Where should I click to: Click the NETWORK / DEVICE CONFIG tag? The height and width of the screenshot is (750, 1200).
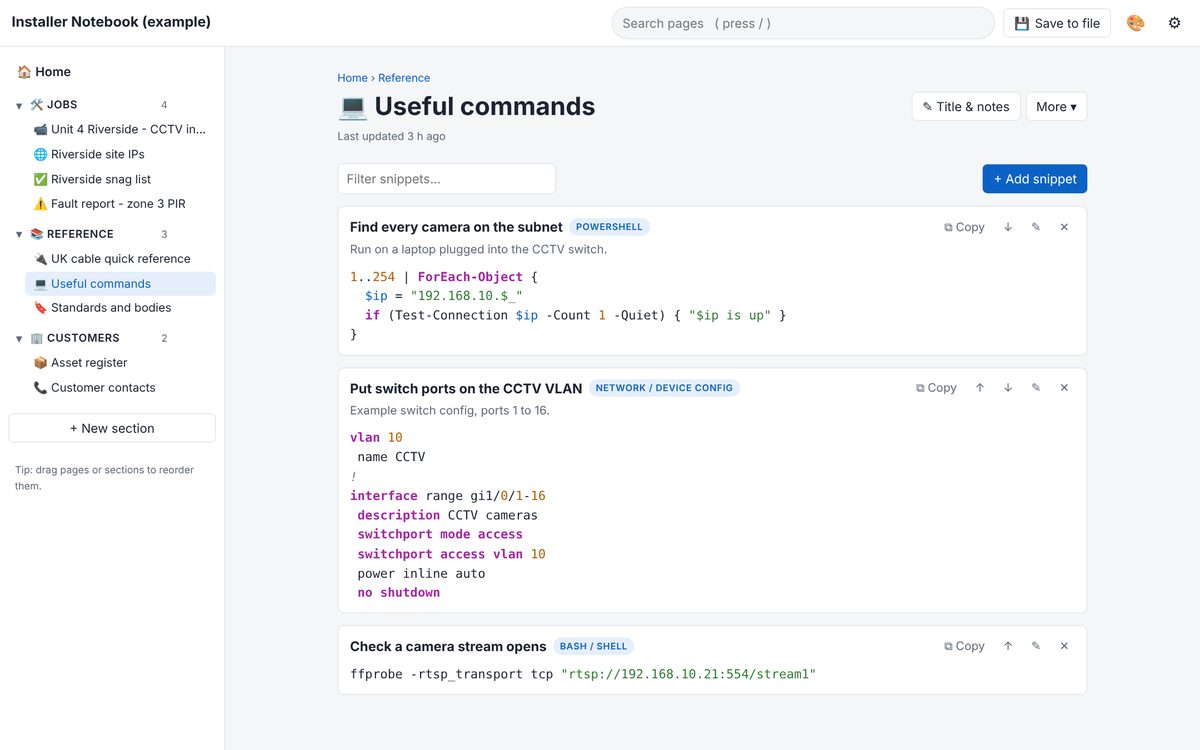[664, 388]
